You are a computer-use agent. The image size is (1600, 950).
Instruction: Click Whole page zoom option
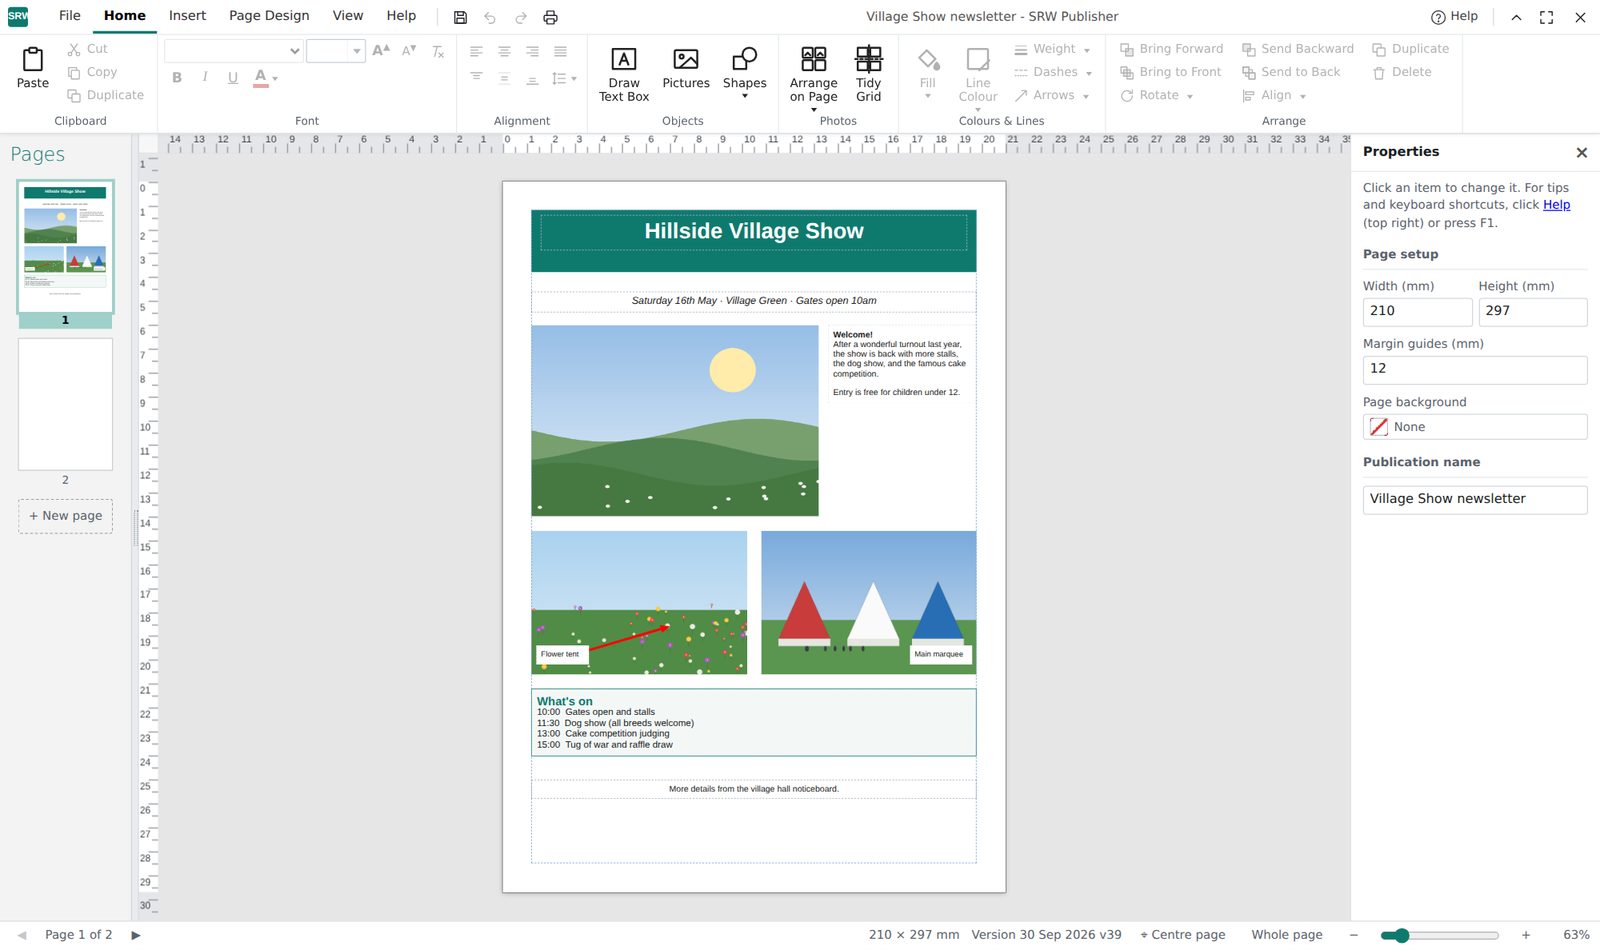coord(1287,935)
